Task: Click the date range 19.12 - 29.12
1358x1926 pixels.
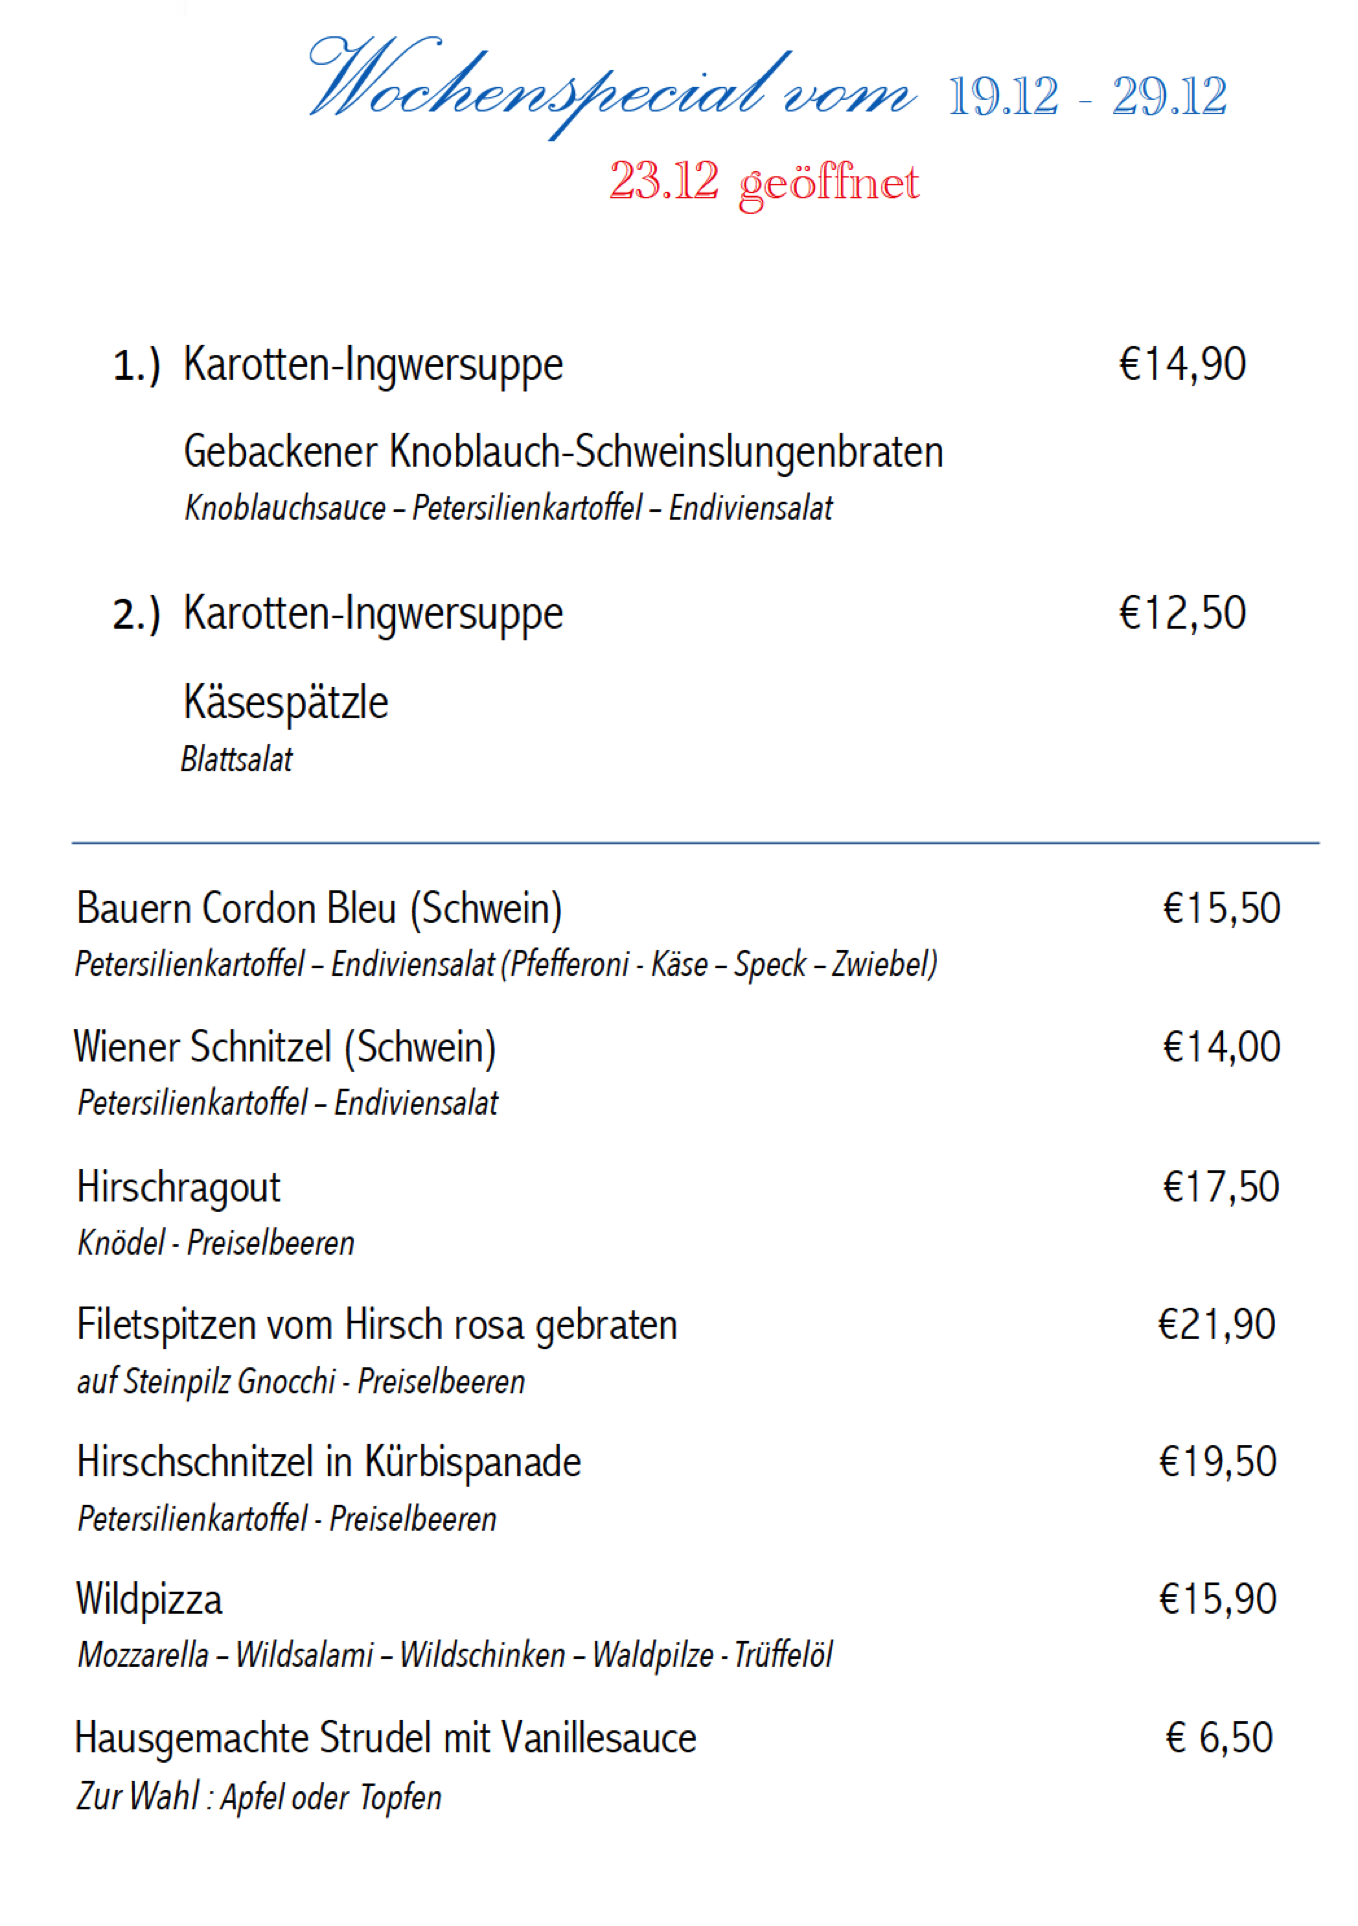Action: coord(1087,97)
